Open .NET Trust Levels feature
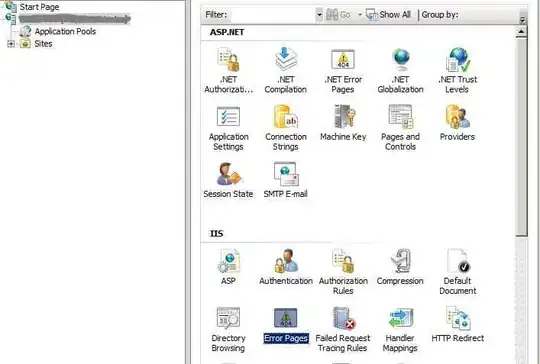 pyautogui.click(x=457, y=70)
